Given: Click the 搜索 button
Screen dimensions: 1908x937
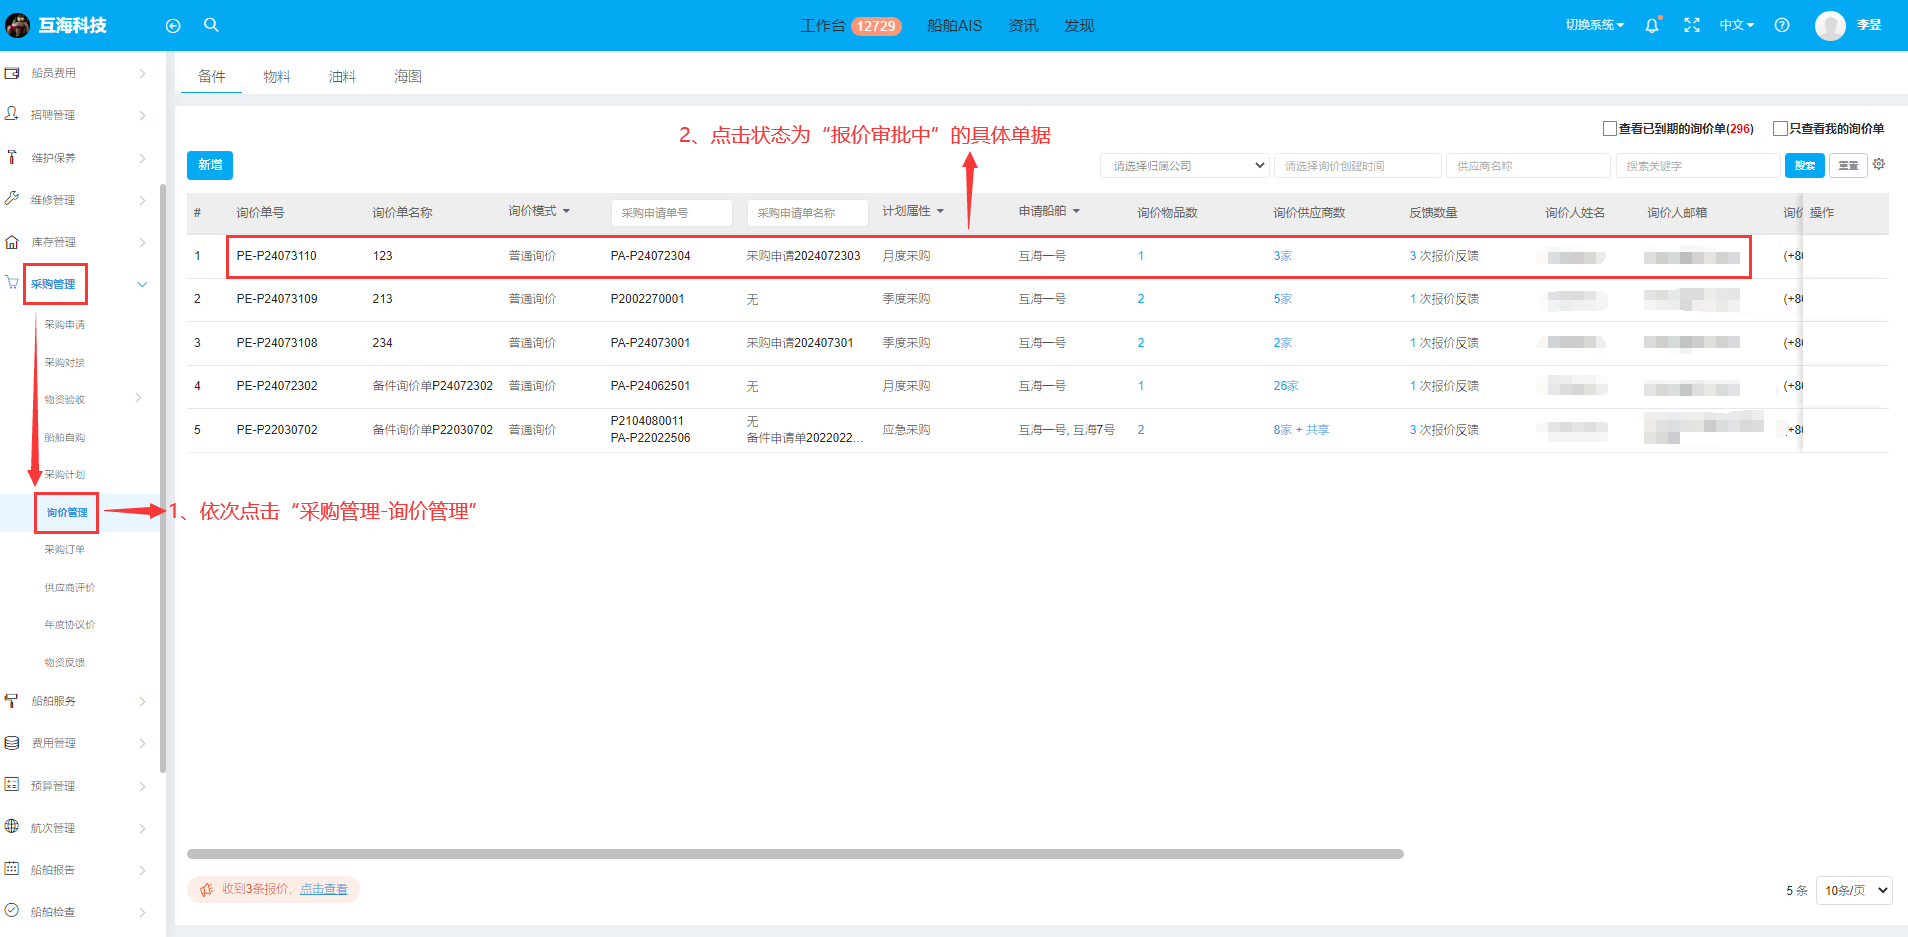Looking at the screenshot, I should tap(1805, 166).
